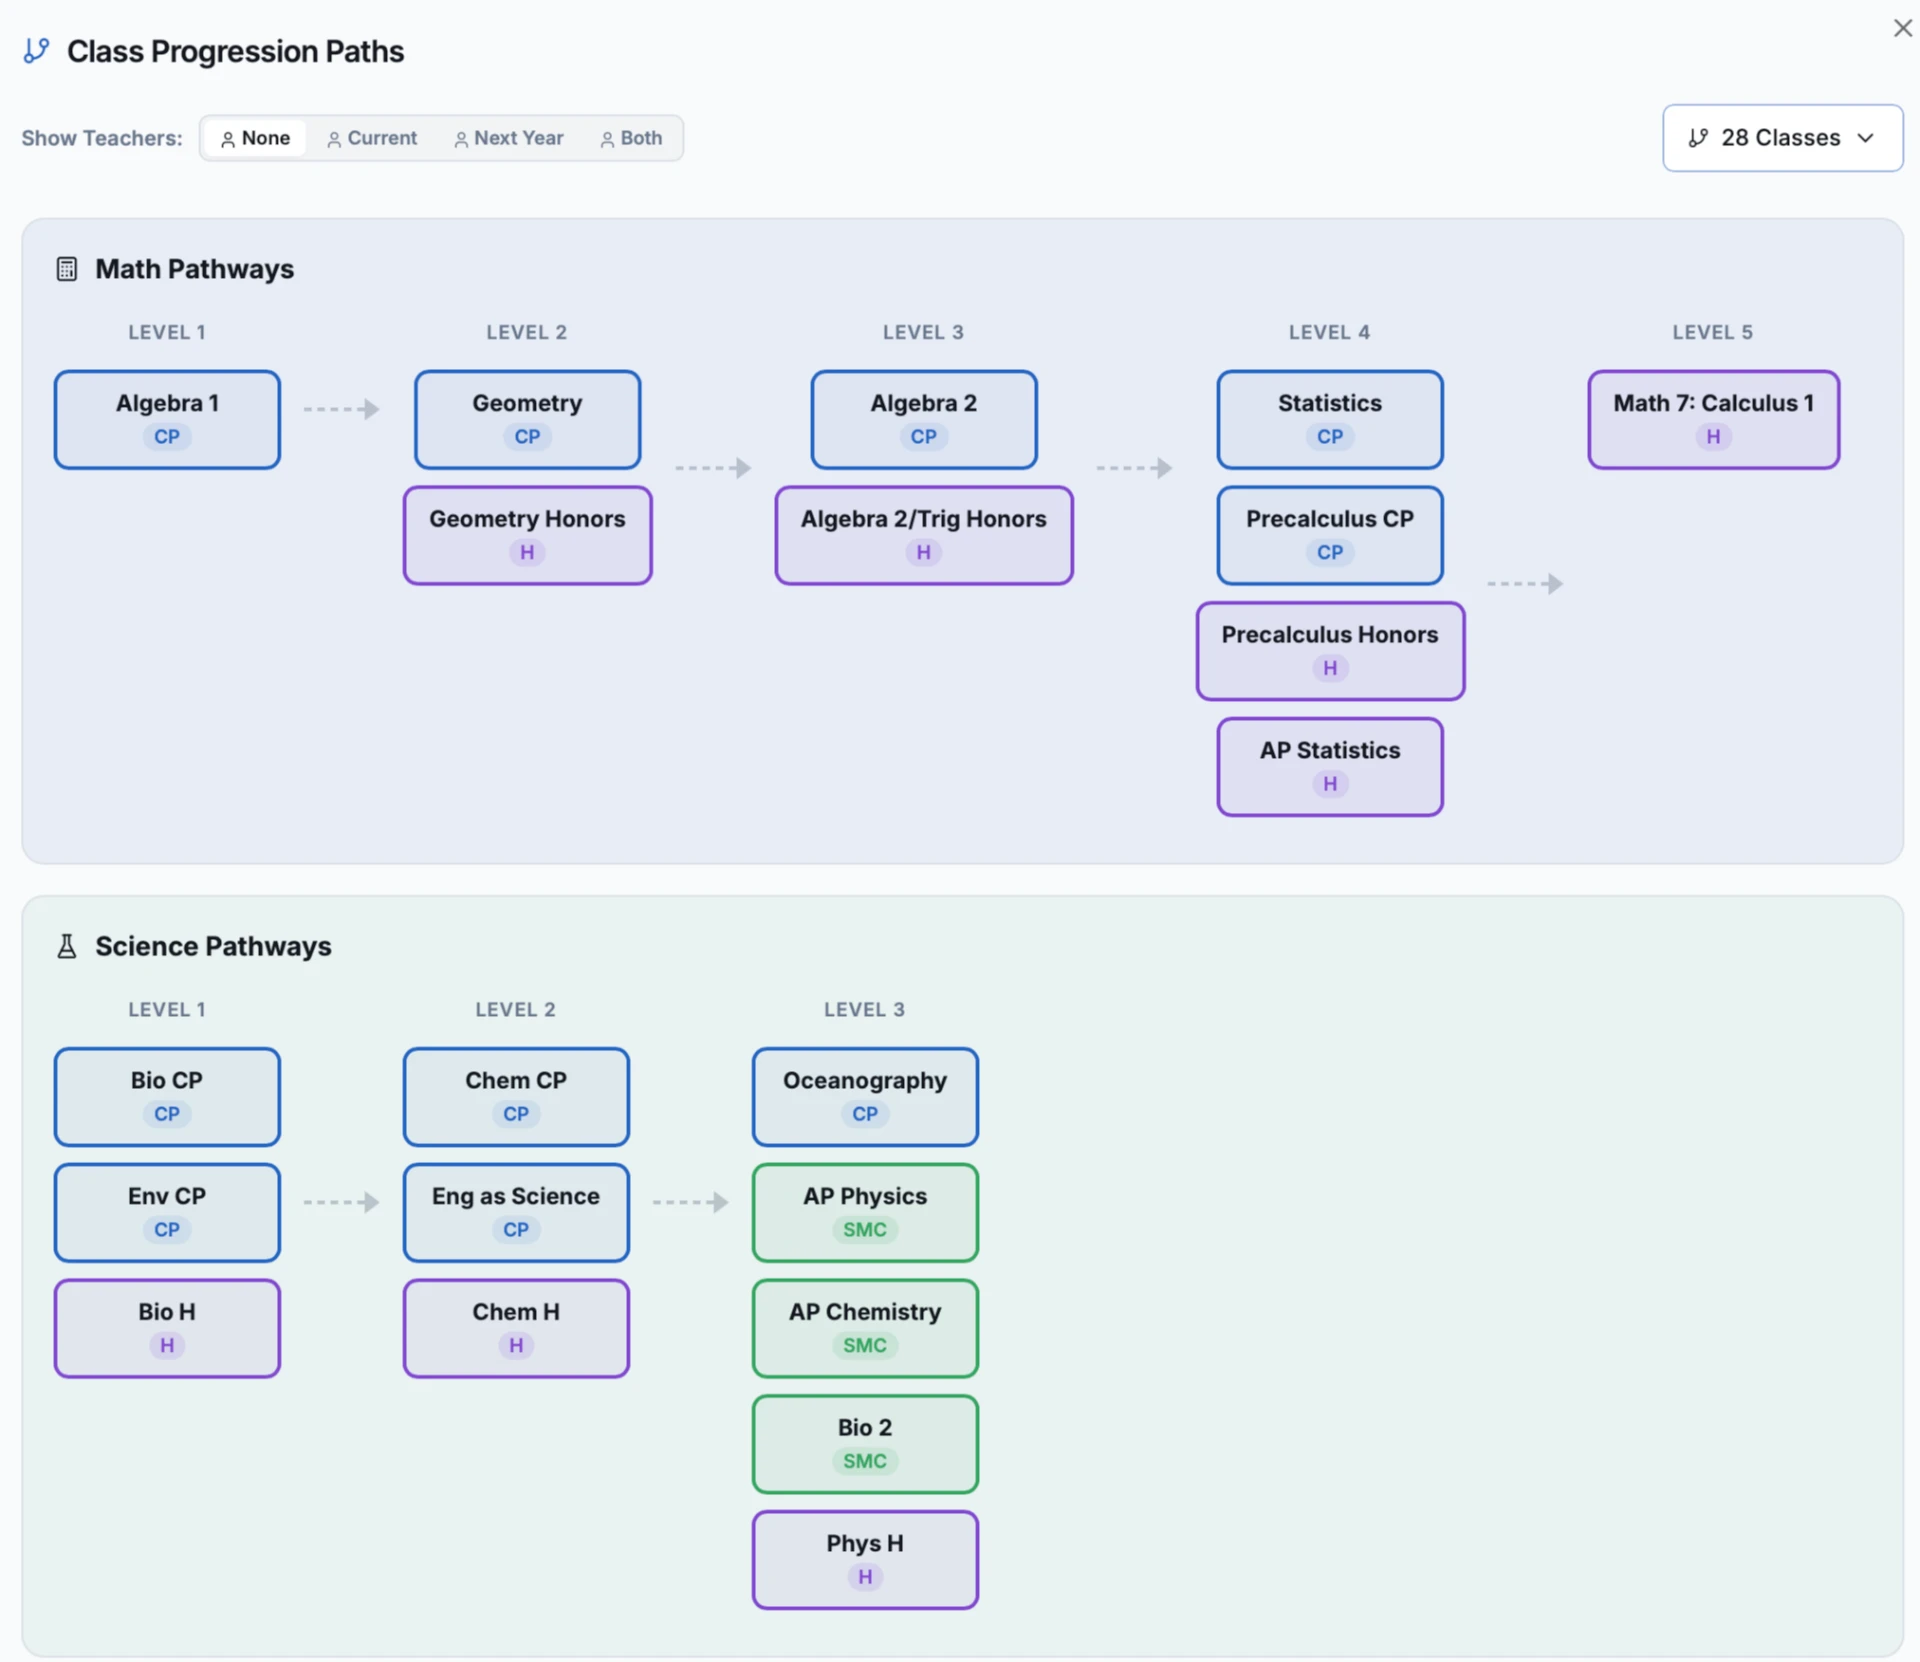Viewport: 1920px width, 1662px height.
Task: Show Both teacher sets
Action: coord(631,138)
